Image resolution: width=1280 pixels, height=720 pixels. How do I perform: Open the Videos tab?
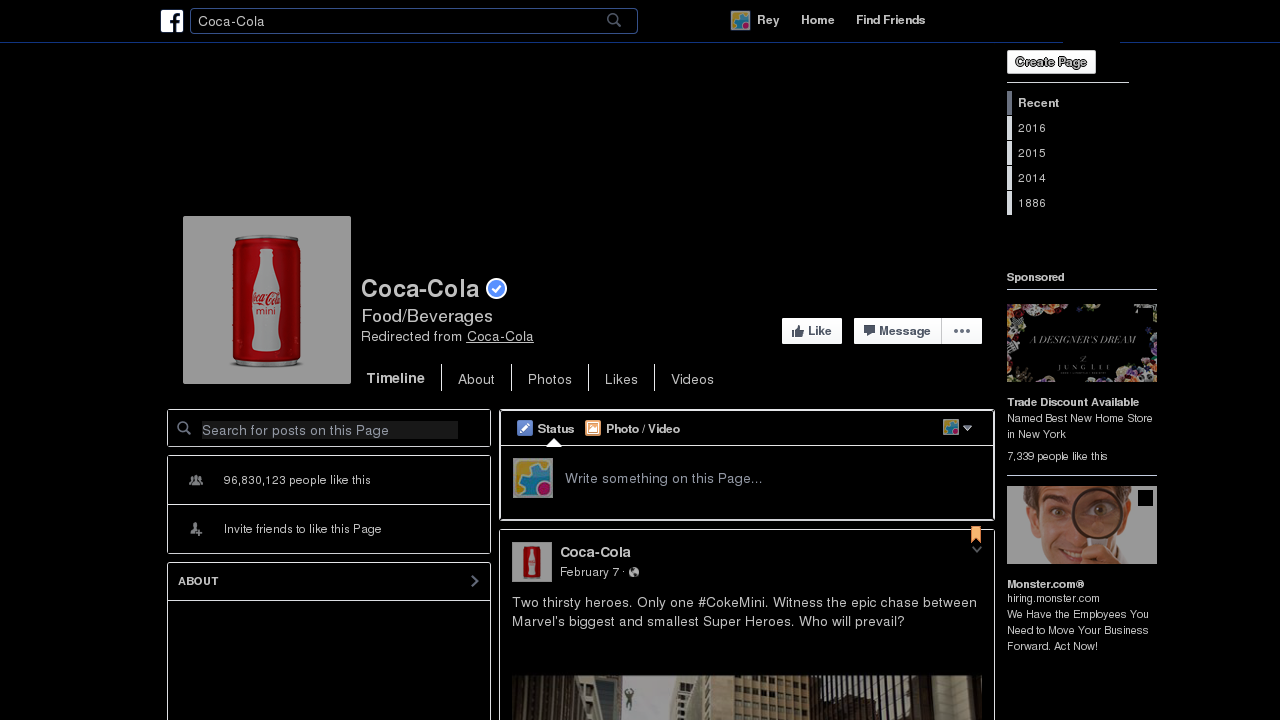[x=692, y=379]
